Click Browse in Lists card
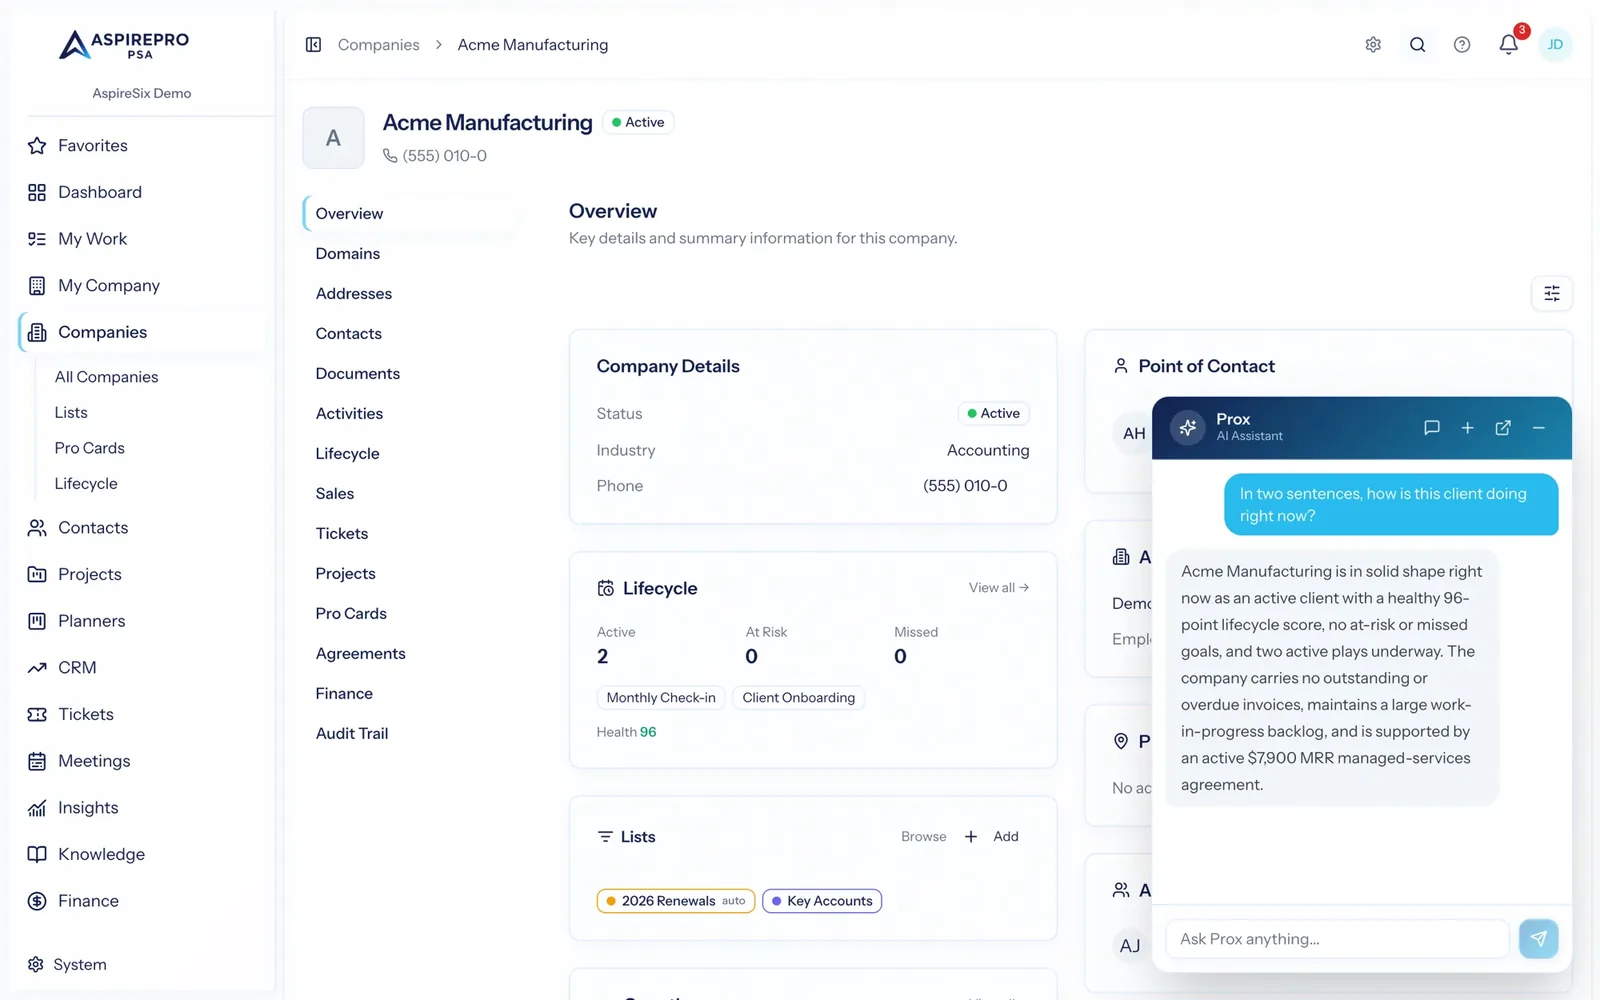This screenshot has width=1600, height=1000. pos(923,837)
